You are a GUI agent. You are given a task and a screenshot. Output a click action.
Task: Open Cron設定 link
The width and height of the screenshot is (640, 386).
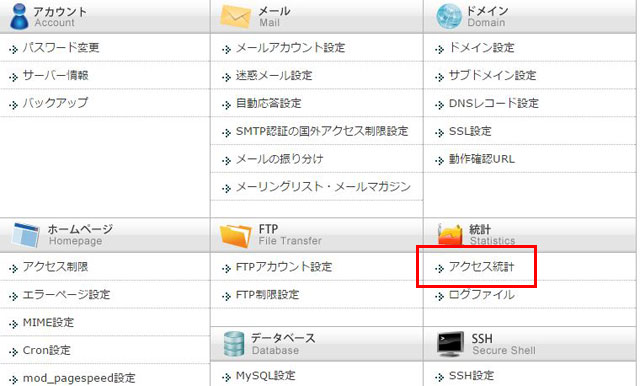[x=47, y=350]
